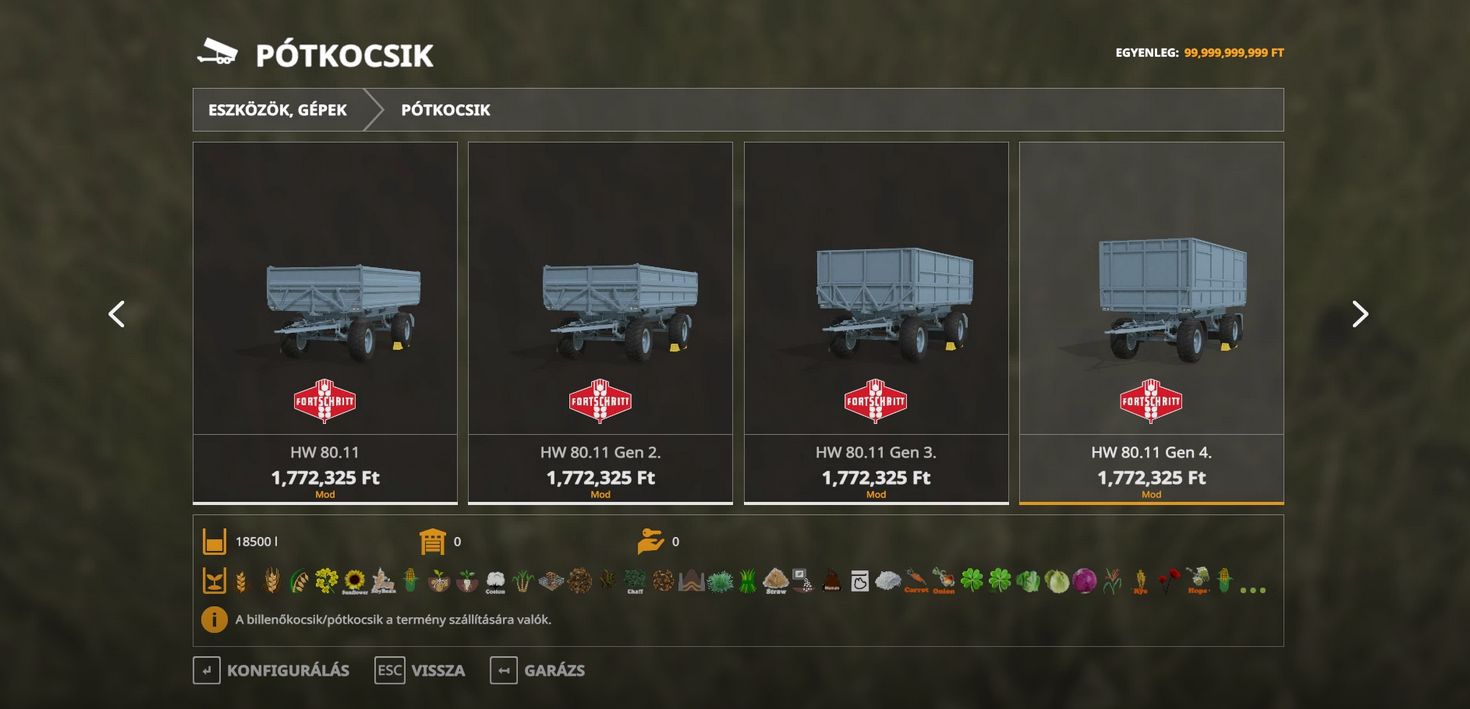The image size is (1470, 709).
Task: Click the carrot fill type icon
Action: [x=916, y=581]
